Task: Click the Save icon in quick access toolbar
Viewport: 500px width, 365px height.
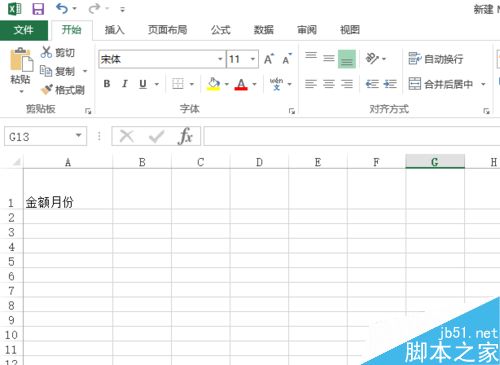Action: [x=38, y=9]
